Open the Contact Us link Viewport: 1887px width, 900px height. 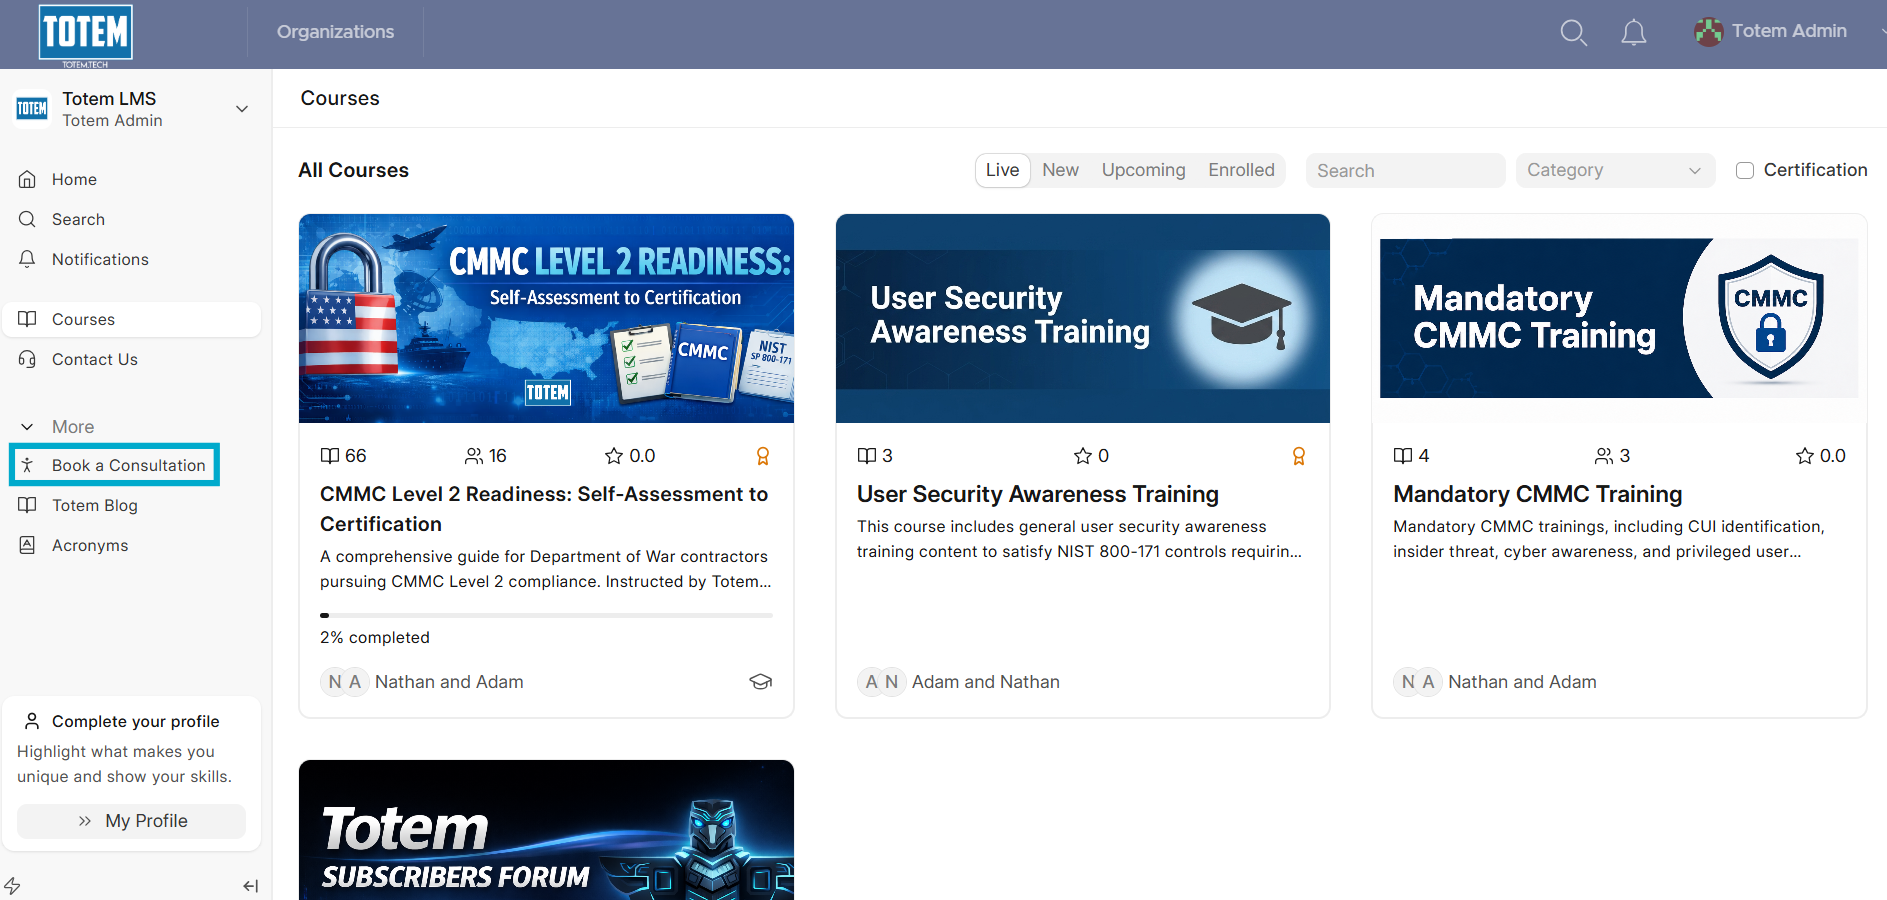coord(95,359)
